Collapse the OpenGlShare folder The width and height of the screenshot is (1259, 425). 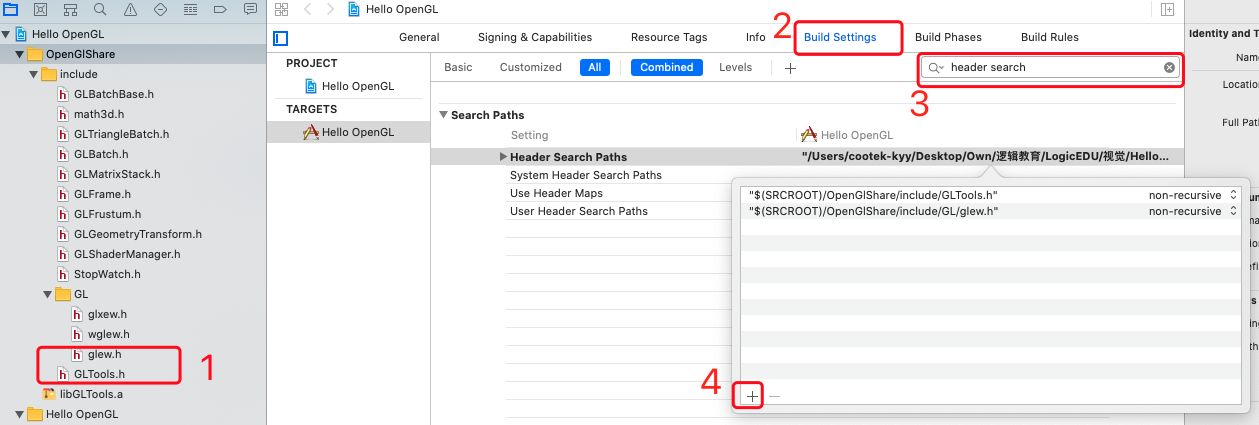point(19,54)
